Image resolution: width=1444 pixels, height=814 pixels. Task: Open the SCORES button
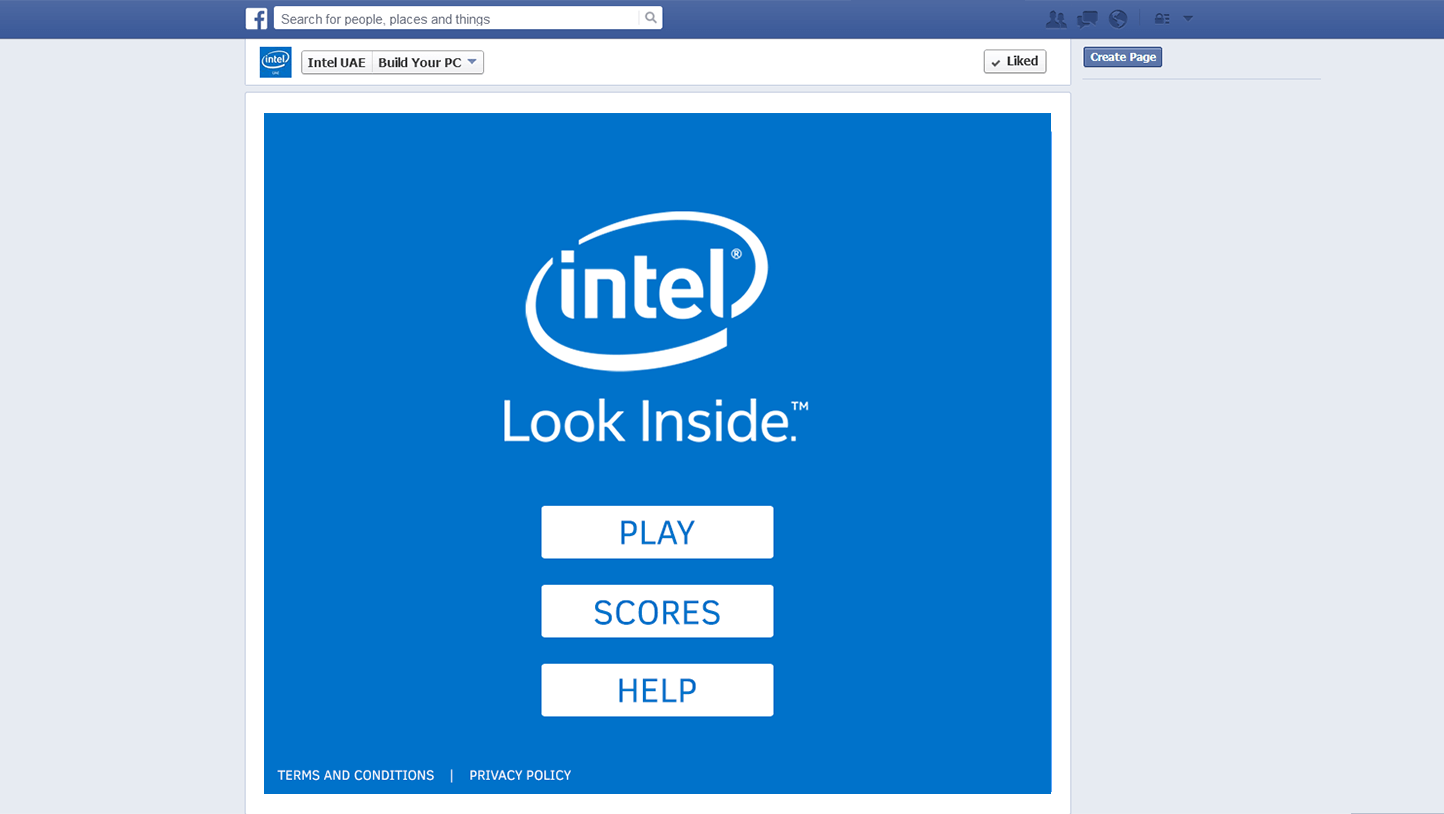[x=657, y=611]
